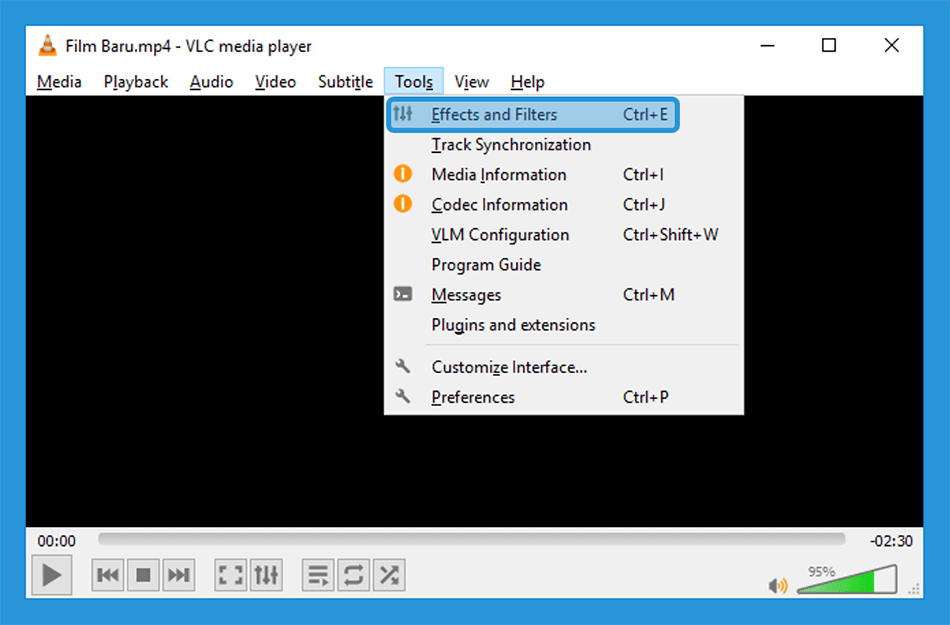Toggle loop mode button
The height and width of the screenshot is (625, 950).
pyautogui.click(x=354, y=575)
